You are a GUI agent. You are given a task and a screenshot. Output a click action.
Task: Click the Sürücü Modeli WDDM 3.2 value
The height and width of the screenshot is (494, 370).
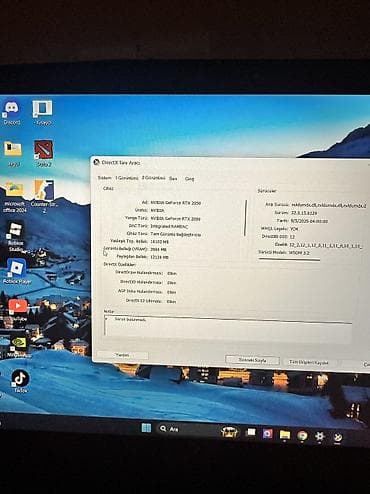click(x=299, y=253)
